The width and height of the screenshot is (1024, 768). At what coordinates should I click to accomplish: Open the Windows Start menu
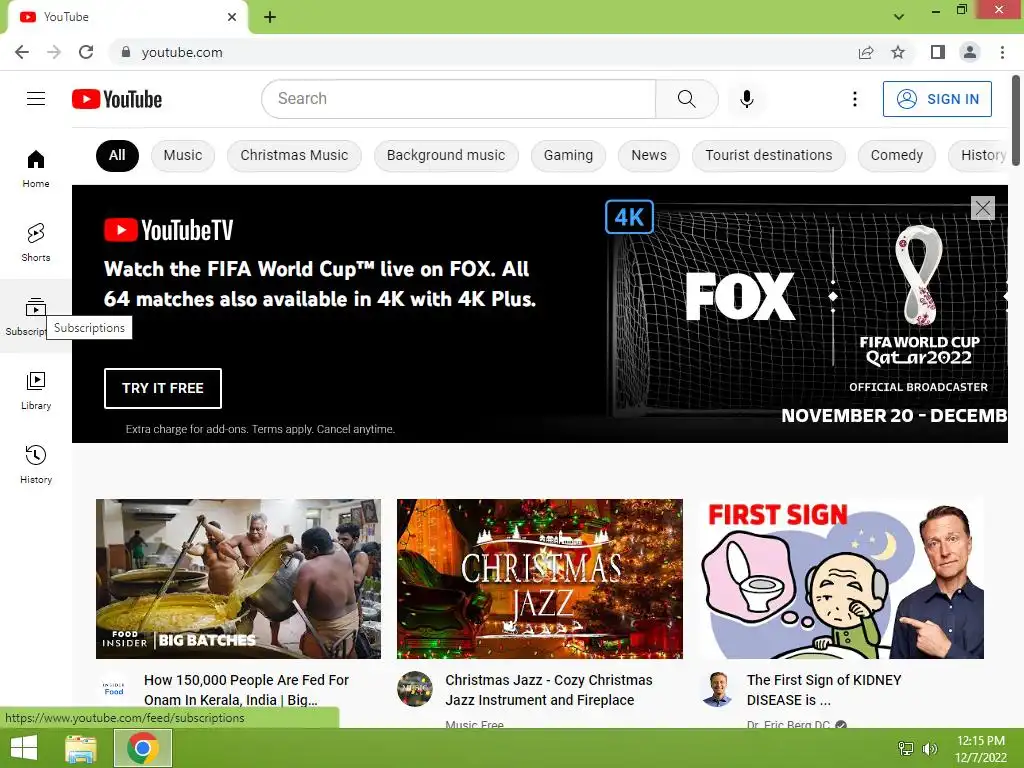pos(24,748)
